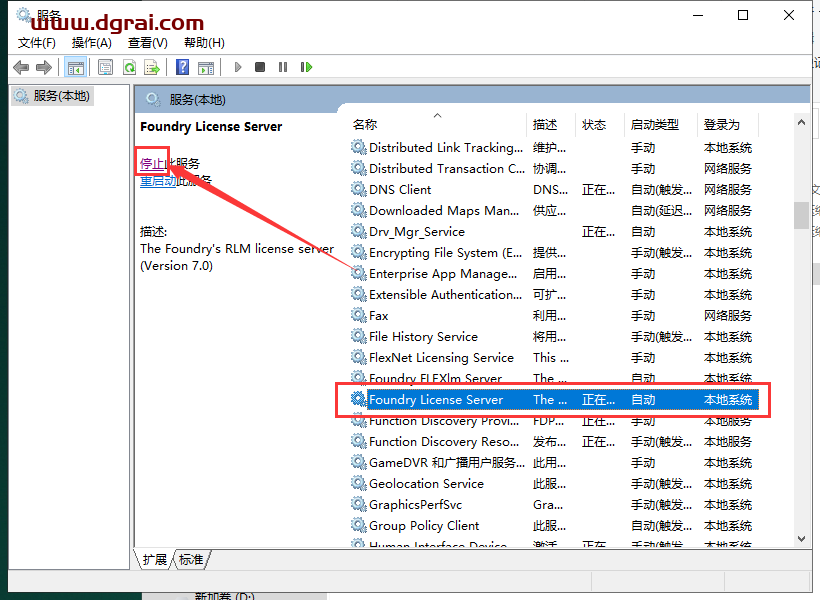Click the 停止 link to stop the service

(x=151, y=163)
